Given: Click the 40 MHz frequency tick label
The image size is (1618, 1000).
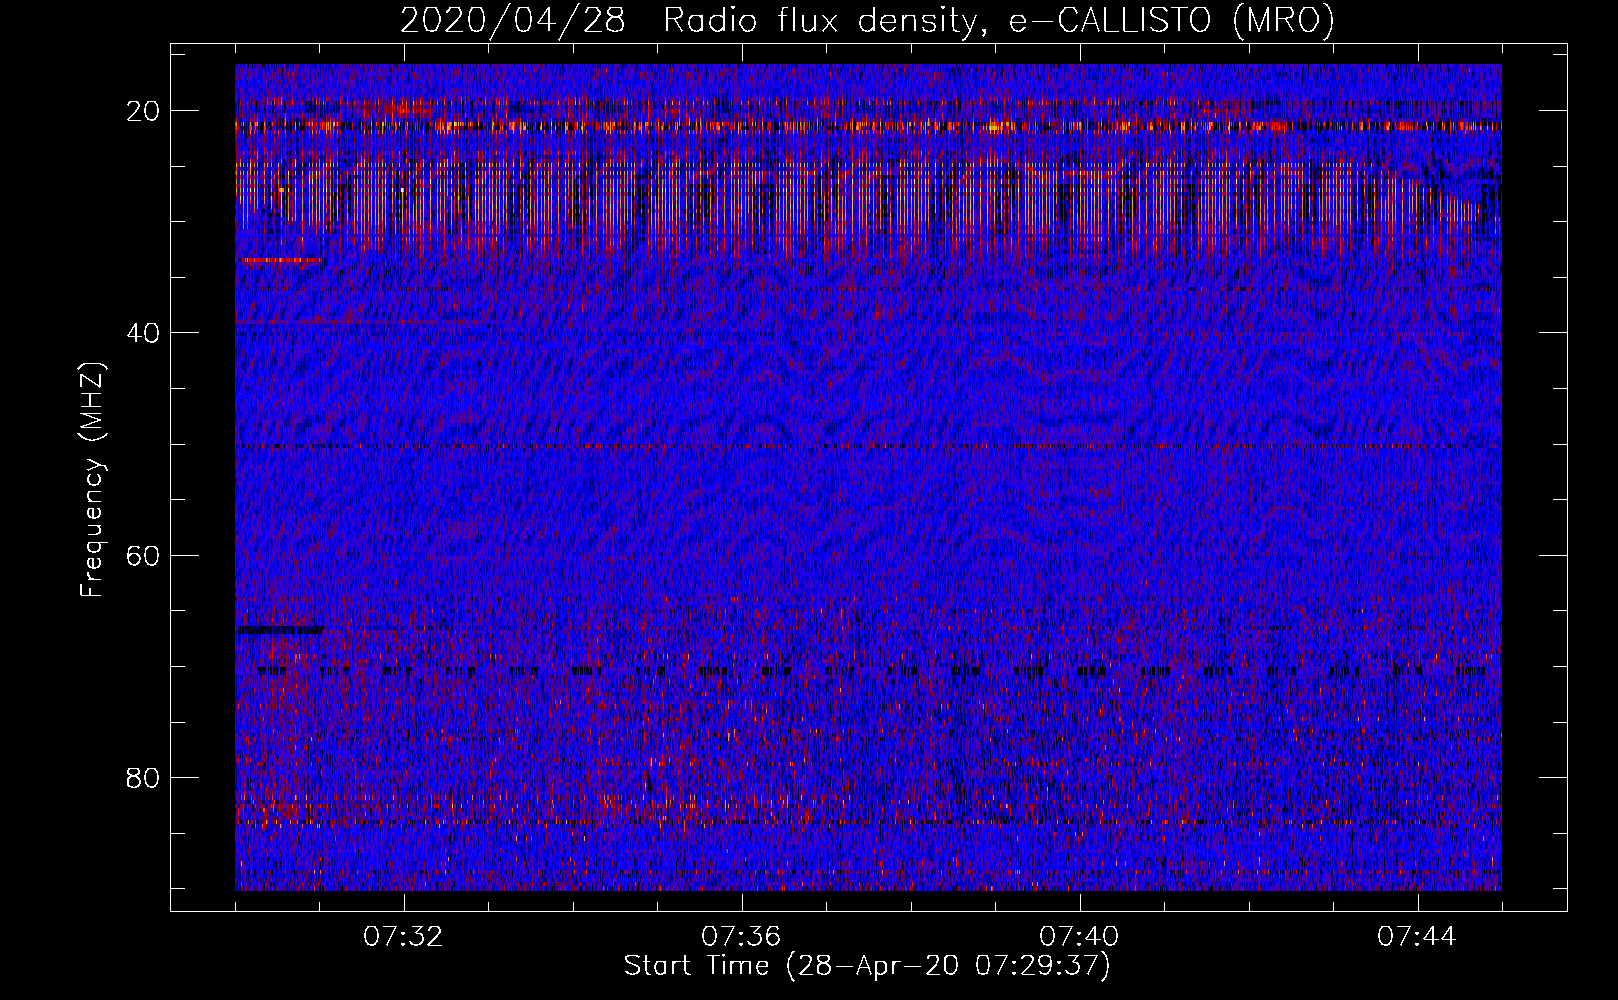Looking at the screenshot, I should (144, 333).
